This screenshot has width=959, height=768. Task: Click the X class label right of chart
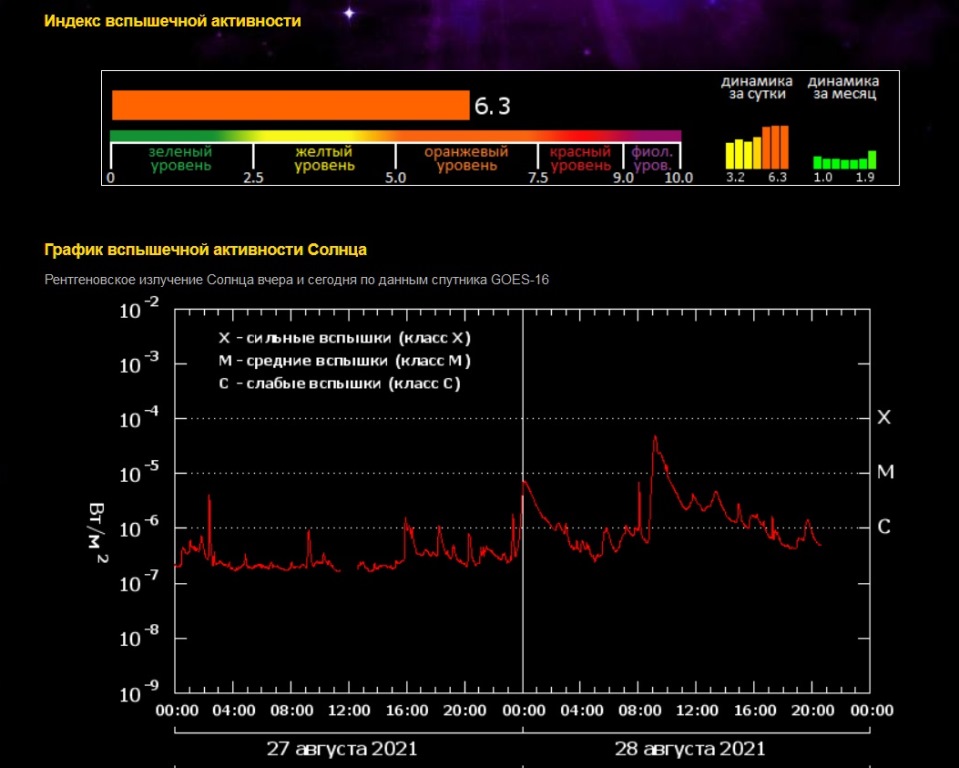(x=883, y=417)
